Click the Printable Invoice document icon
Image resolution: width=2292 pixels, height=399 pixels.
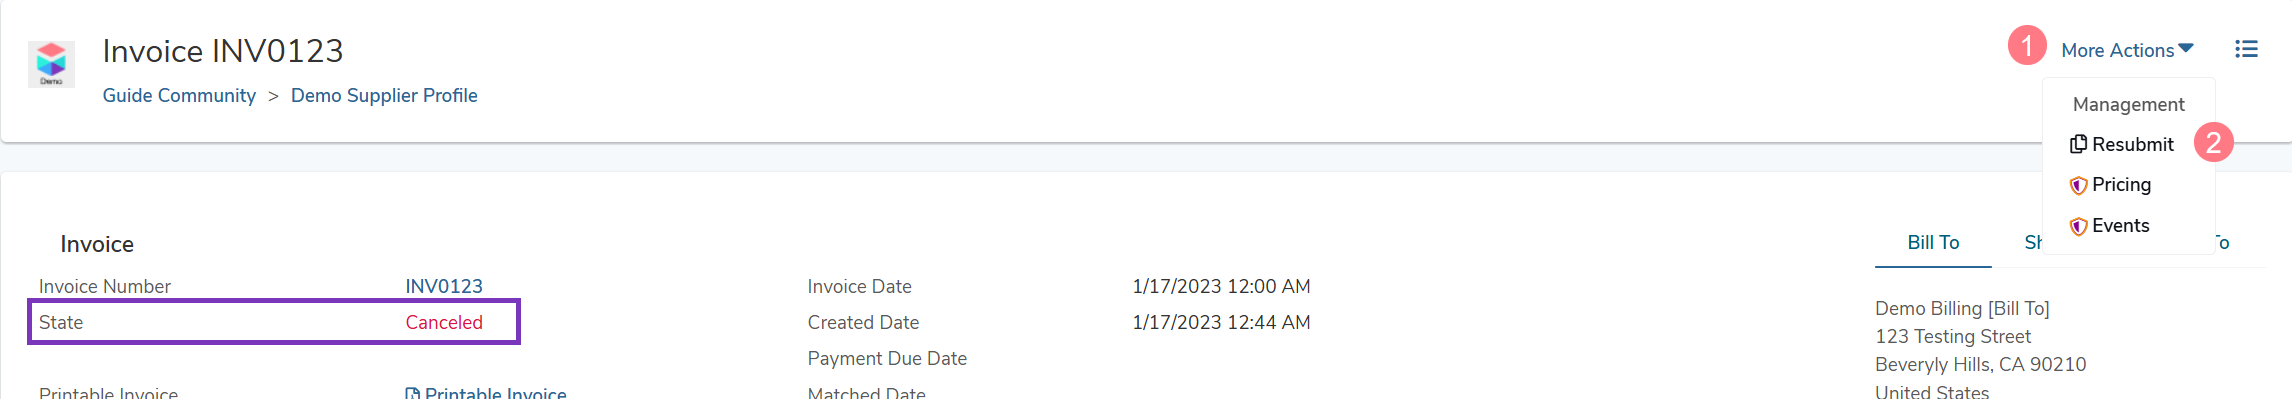(412, 393)
